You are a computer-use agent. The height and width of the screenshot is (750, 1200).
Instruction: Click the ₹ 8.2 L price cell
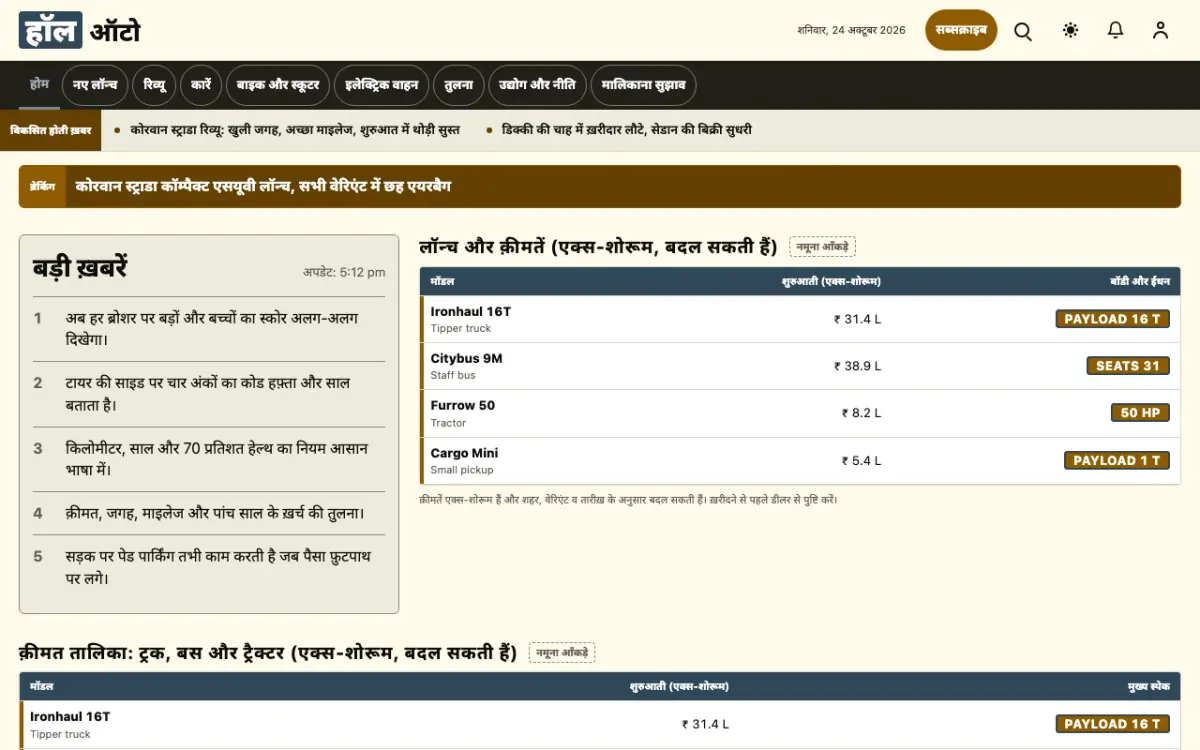pos(861,413)
